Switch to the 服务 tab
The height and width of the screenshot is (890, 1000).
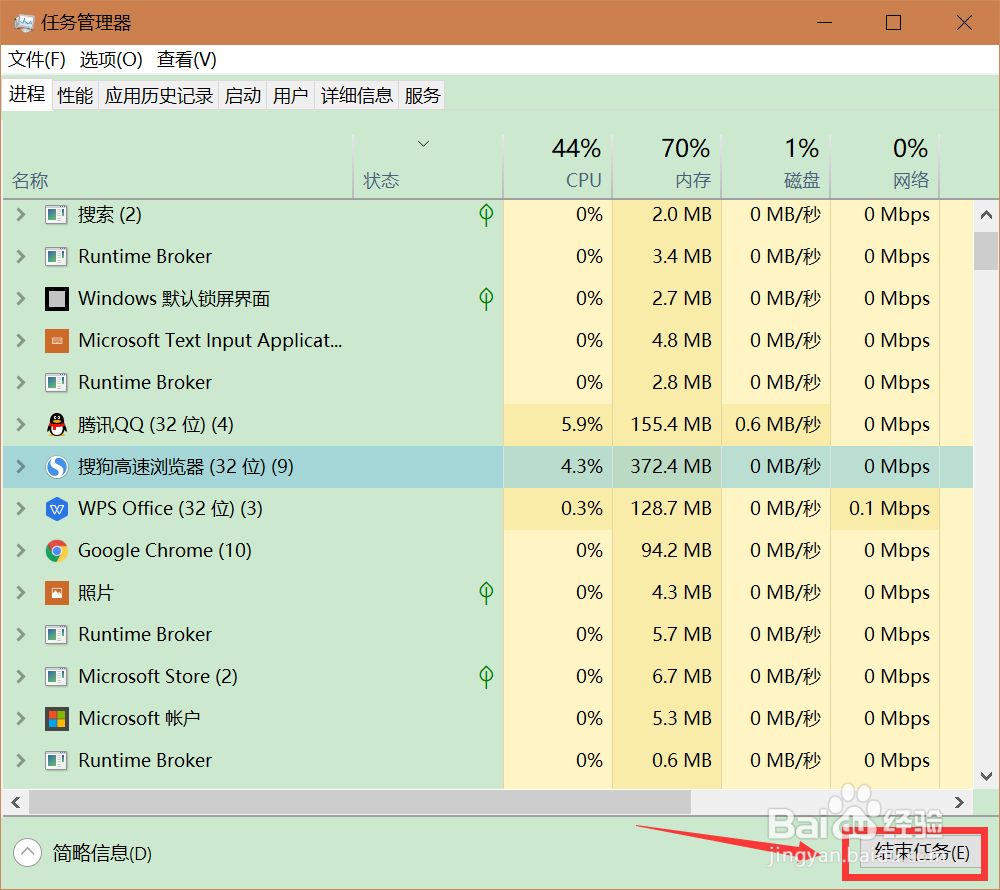pos(422,96)
